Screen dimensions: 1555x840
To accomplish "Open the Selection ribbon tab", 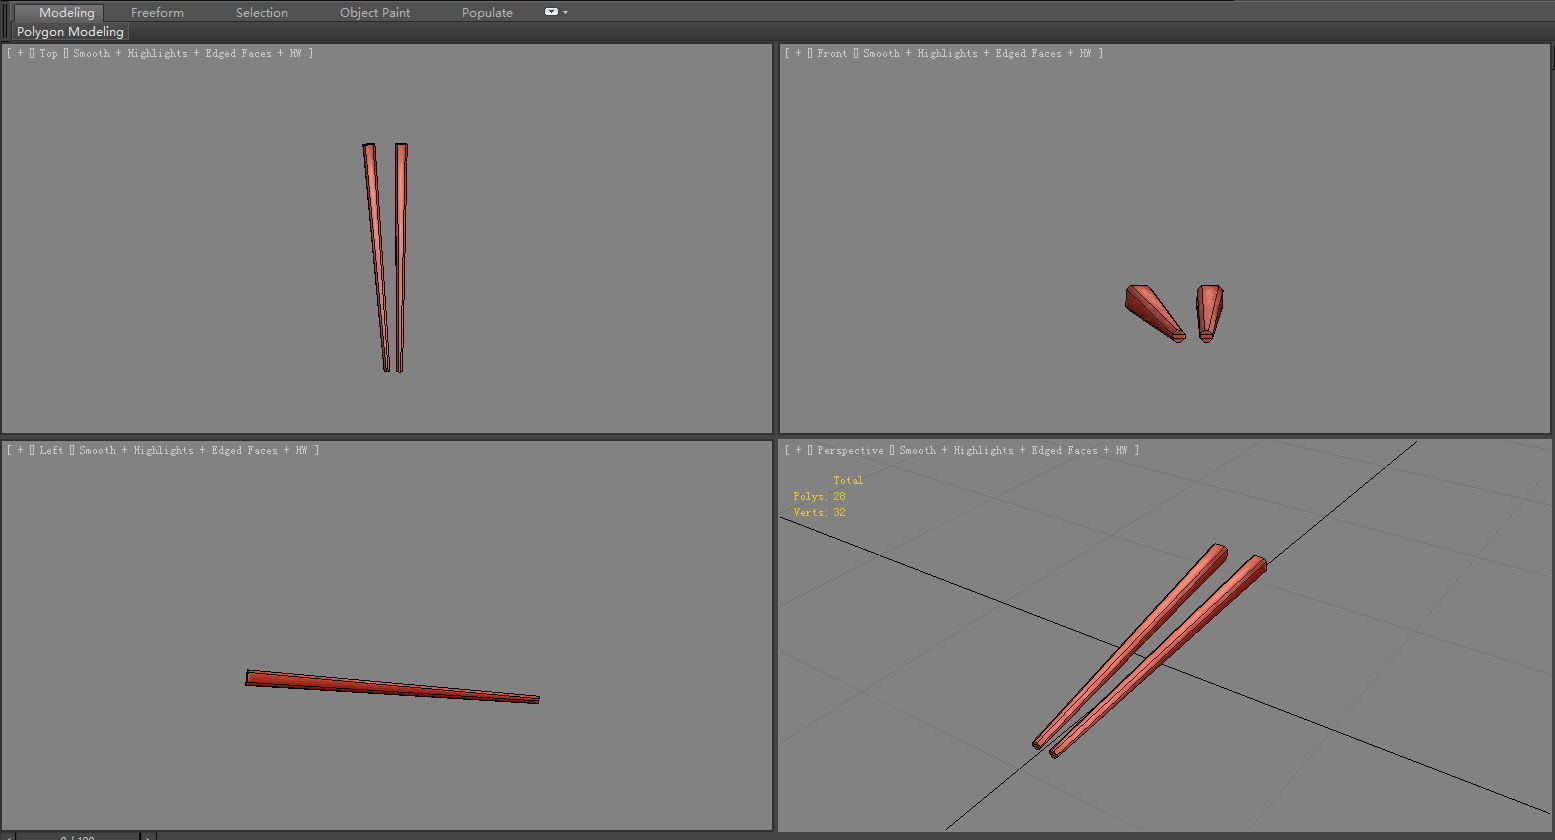I will tap(262, 13).
